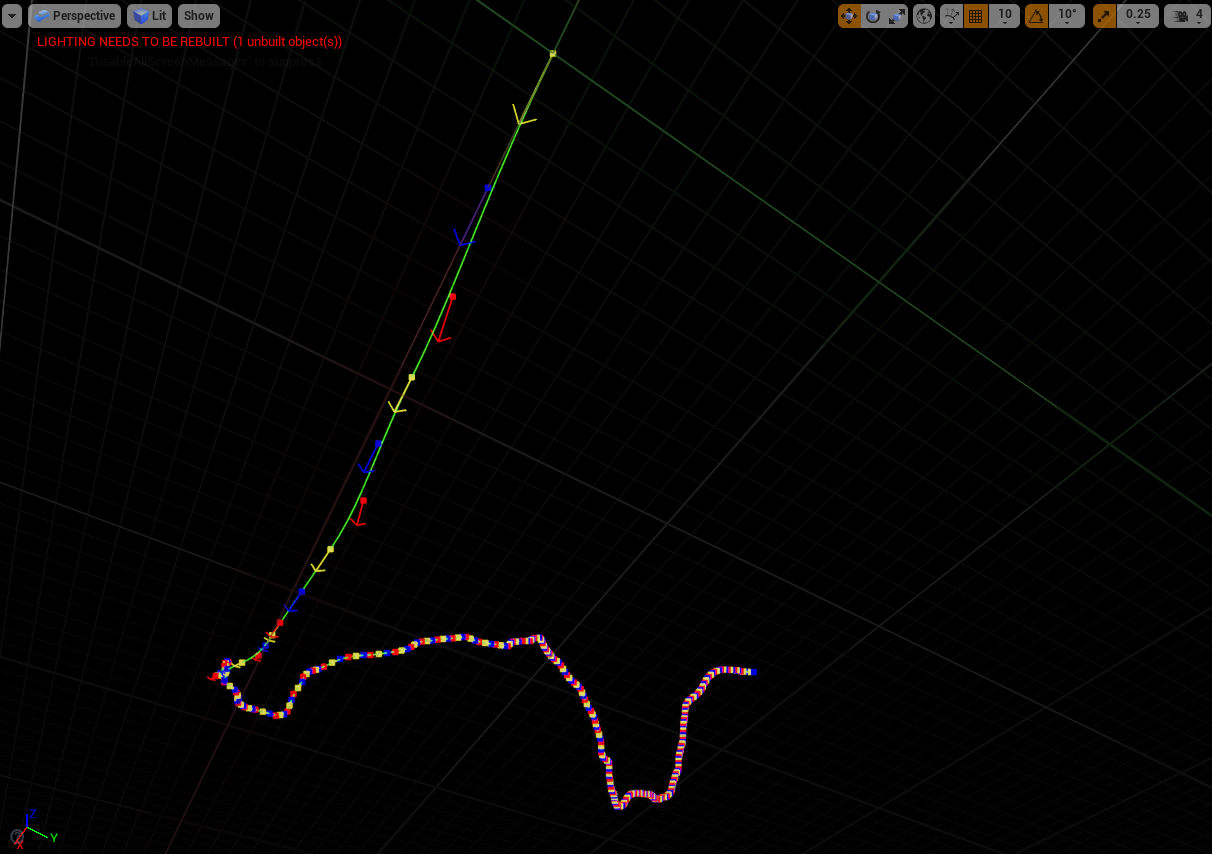
Task: Open the scale snap 0.25 dropdown
Action: click(1138, 16)
